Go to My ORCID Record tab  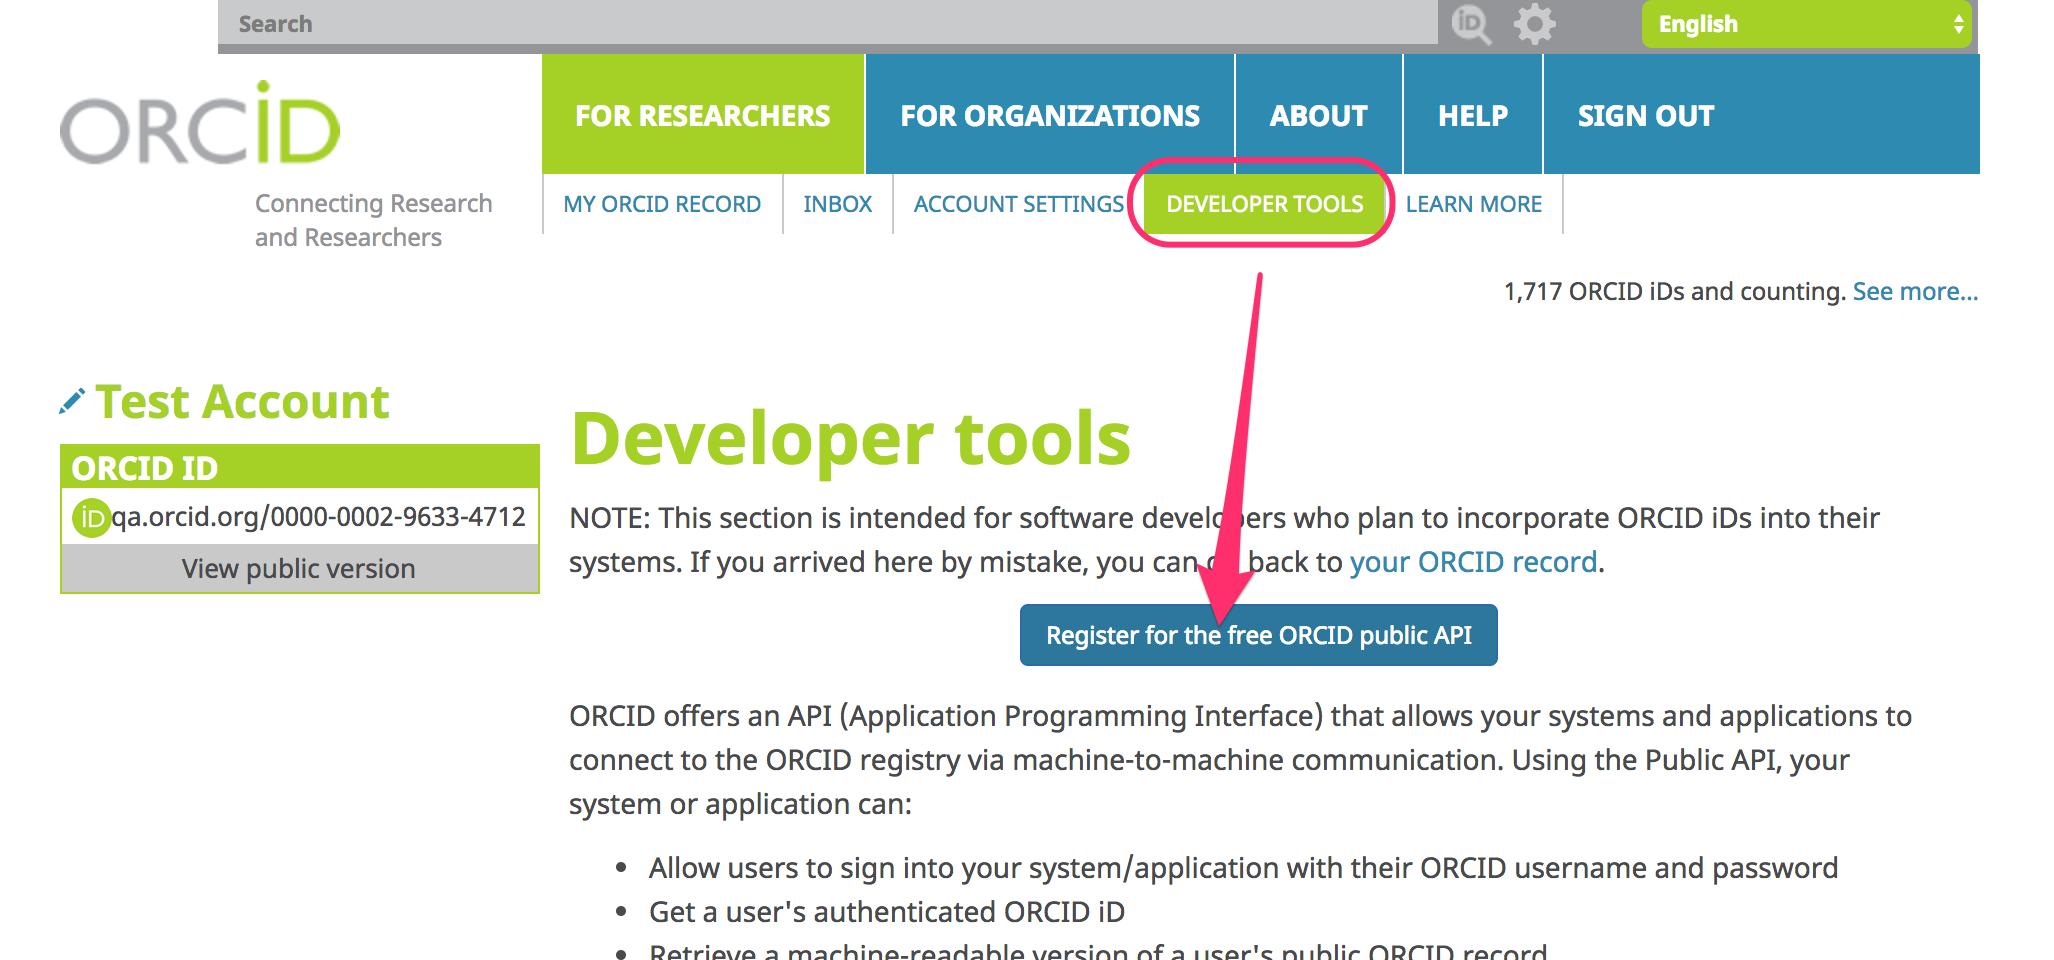[662, 204]
